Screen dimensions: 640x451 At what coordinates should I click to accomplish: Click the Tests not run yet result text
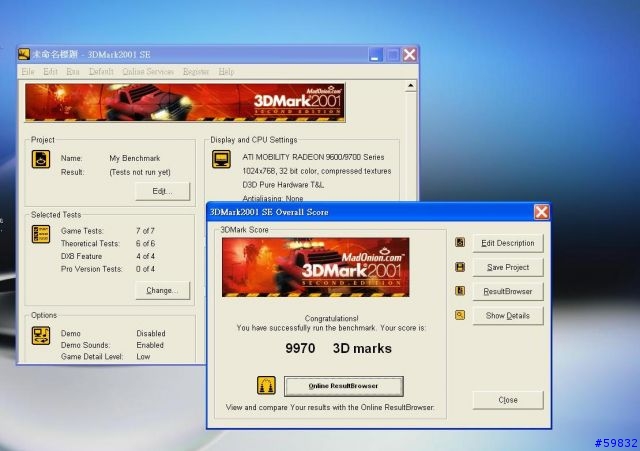point(140,172)
